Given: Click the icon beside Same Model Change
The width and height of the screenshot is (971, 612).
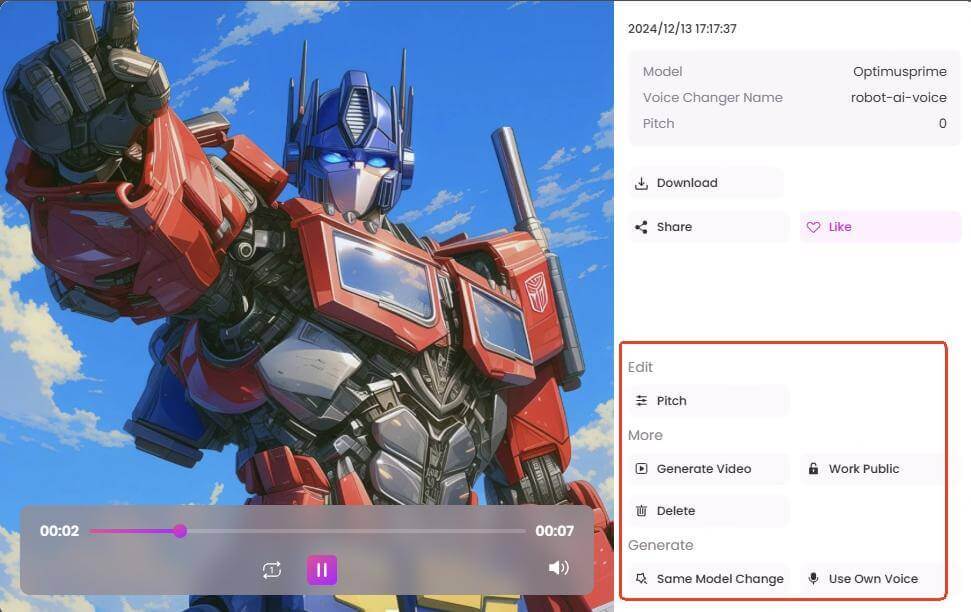Looking at the screenshot, I should pyautogui.click(x=642, y=579).
